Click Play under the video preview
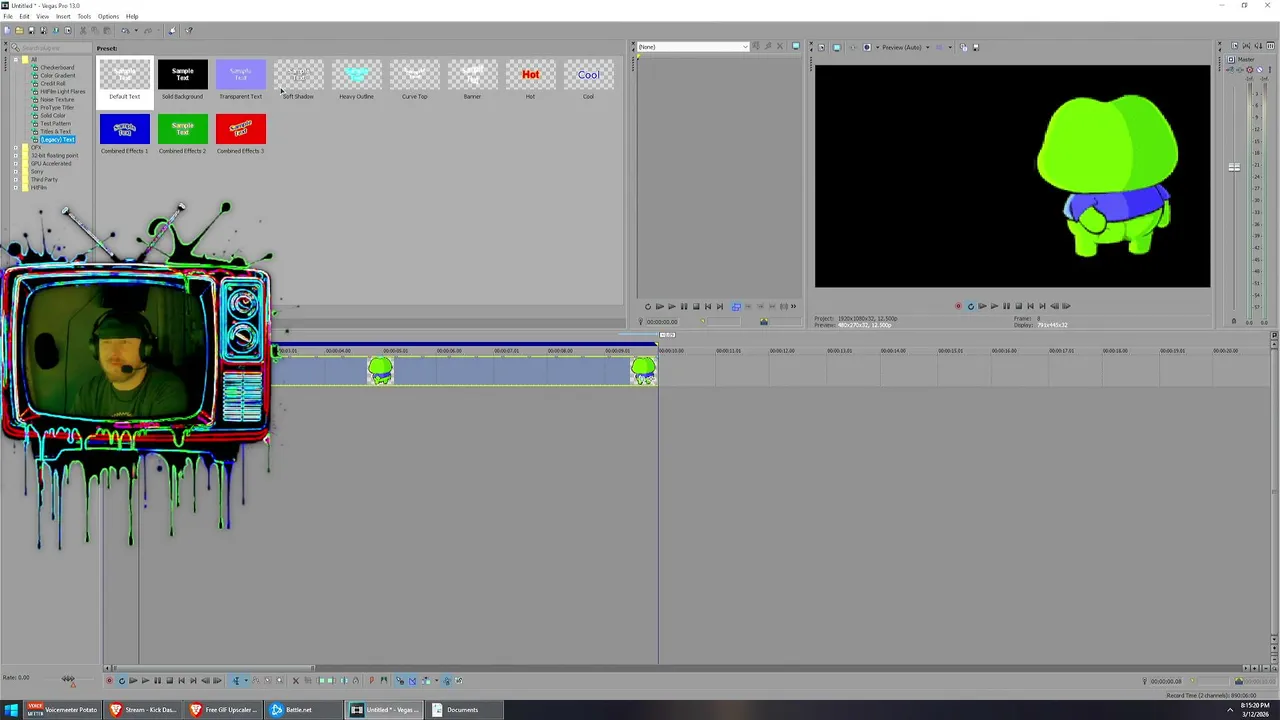The height and width of the screenshot is (720, 1280). point(994,306)
